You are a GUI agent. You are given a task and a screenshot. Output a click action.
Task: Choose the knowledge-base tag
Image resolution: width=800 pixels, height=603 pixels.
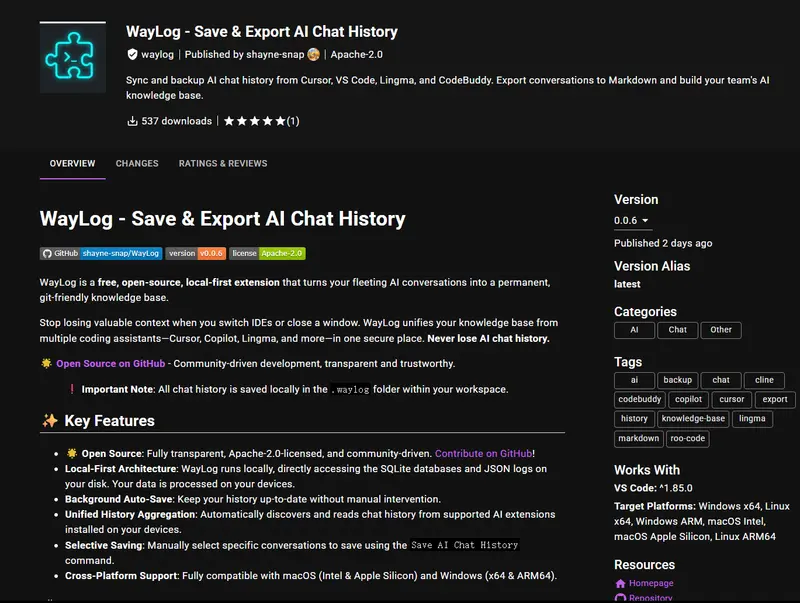tap(693, 419)
